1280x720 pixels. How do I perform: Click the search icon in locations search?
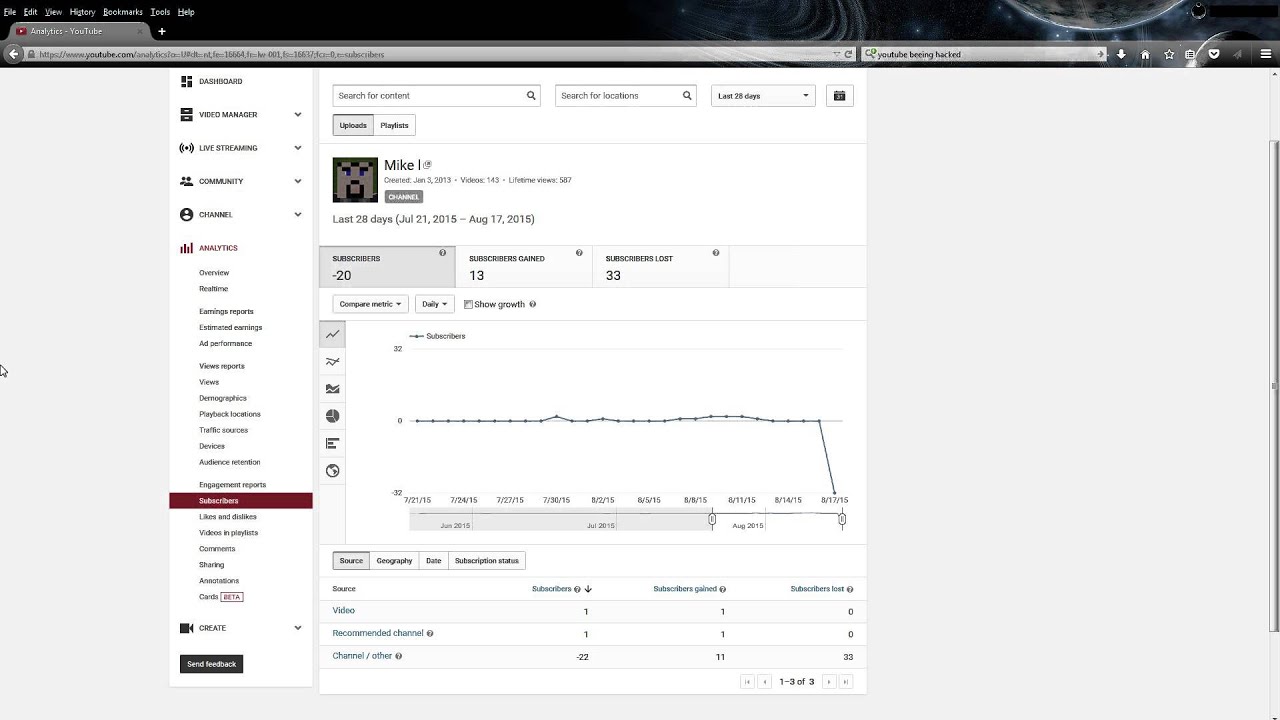(687, 96)
